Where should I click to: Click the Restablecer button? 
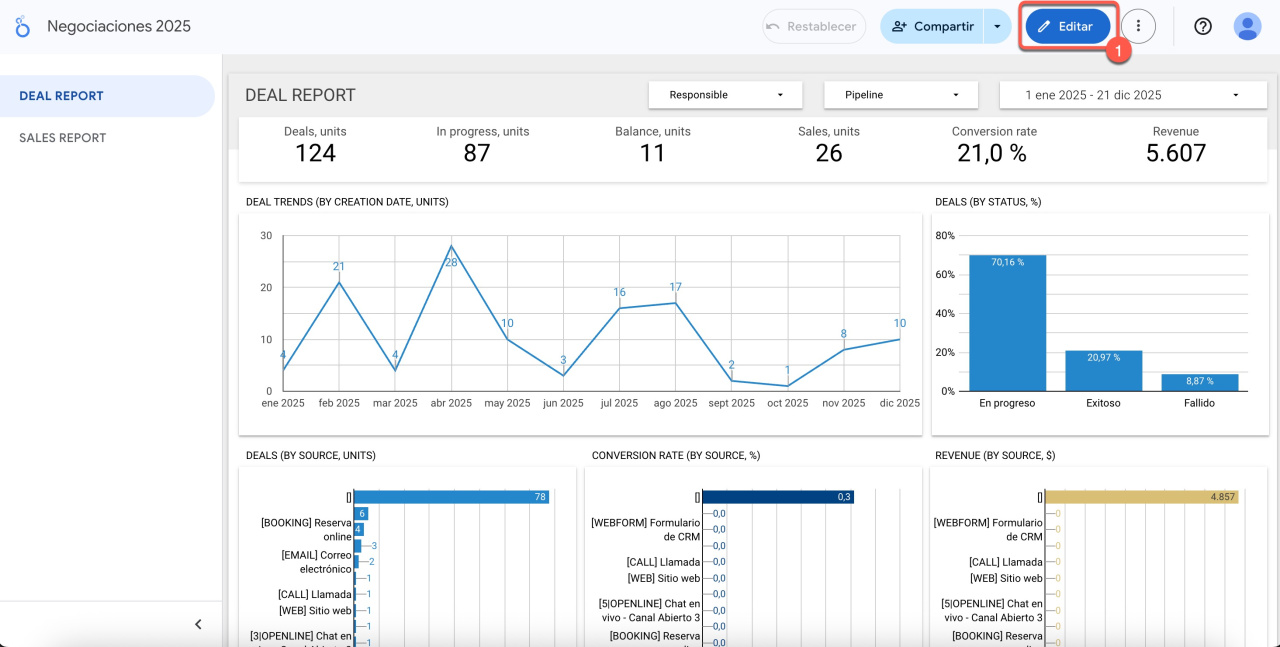[x=813, y=27]
